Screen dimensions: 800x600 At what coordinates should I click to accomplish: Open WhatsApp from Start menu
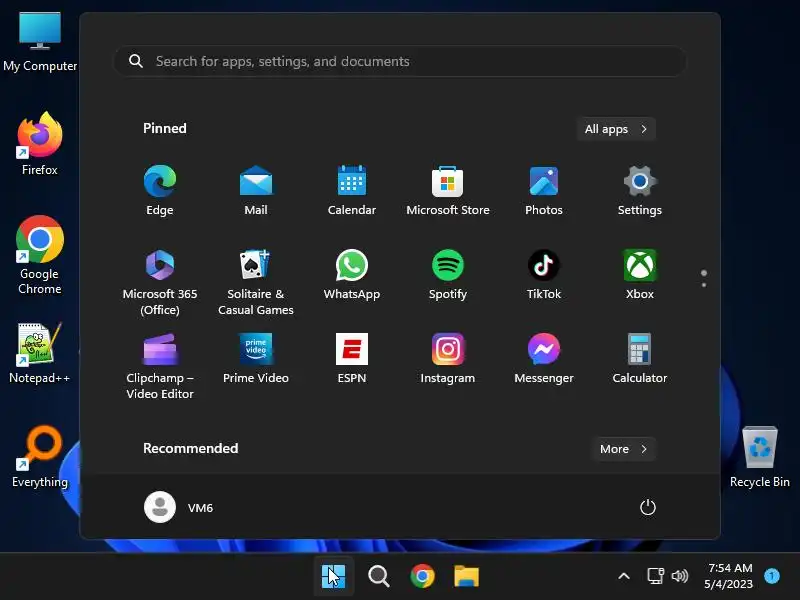tap(352, 274)
